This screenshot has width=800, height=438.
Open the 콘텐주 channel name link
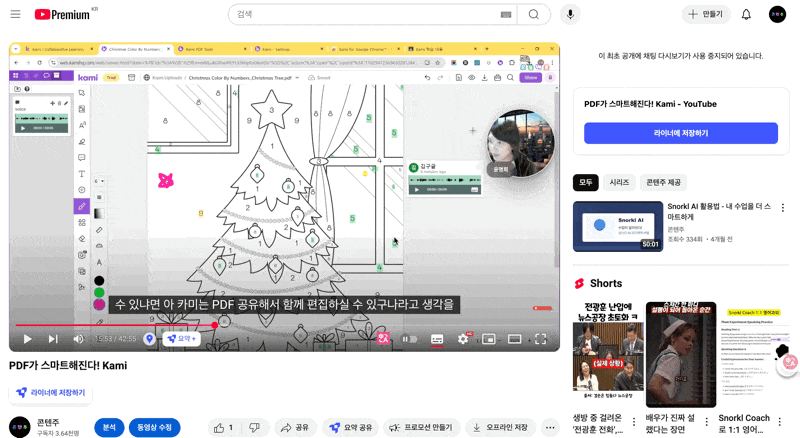click(48, 422)
